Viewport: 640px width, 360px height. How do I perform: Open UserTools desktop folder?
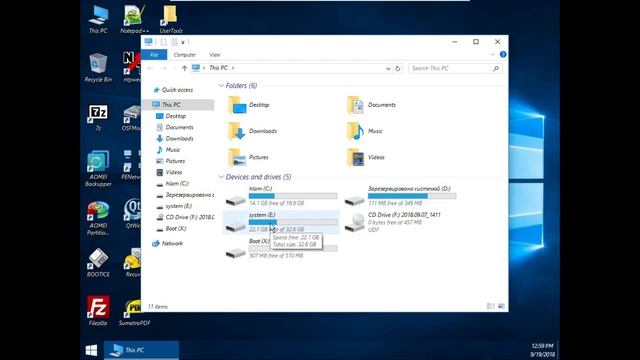click(x=171, y=19)
